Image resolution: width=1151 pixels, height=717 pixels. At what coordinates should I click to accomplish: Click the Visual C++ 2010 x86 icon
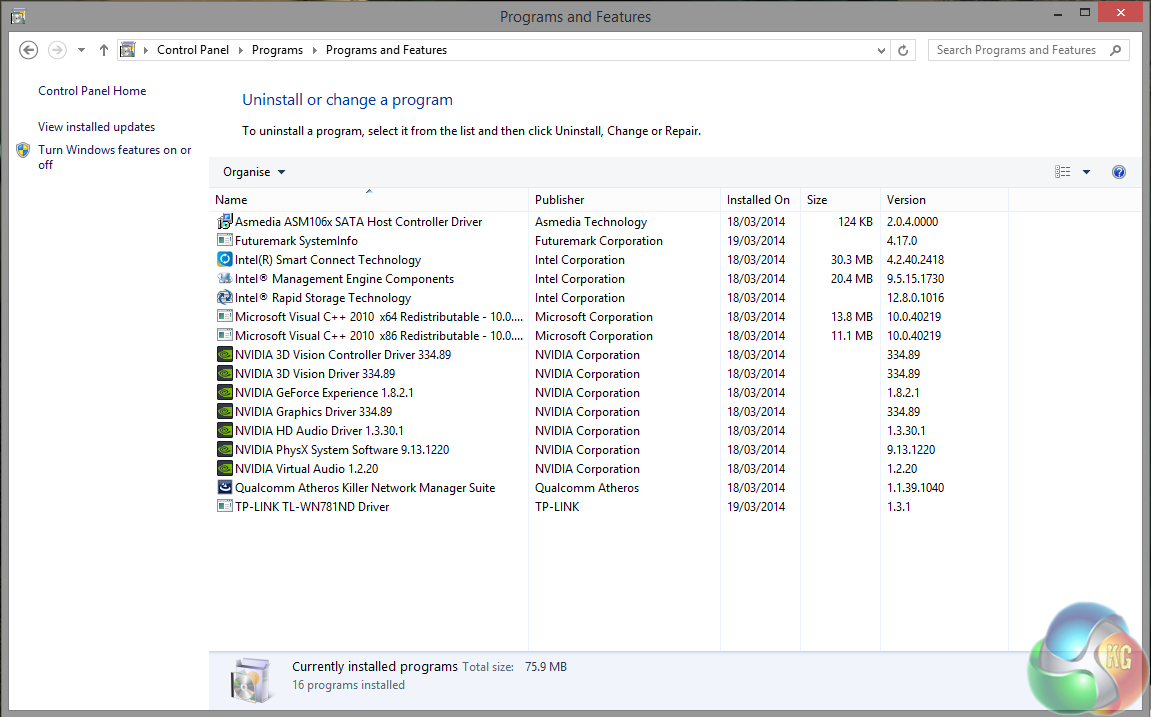point(225,335)
